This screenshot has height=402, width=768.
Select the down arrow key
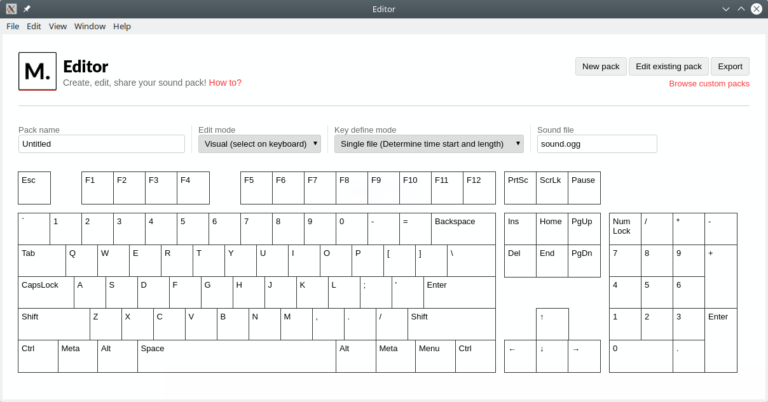click(x=552, y=356)
